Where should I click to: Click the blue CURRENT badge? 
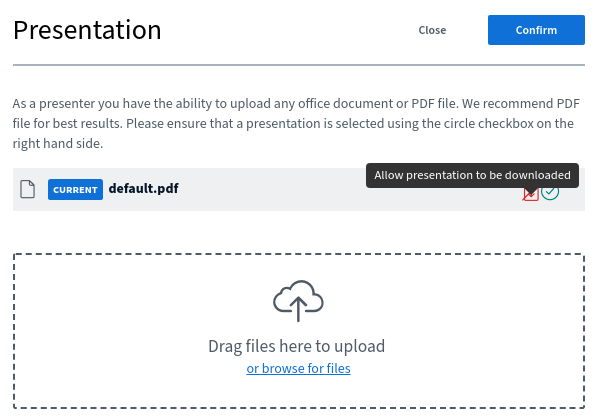click(75, 189)
